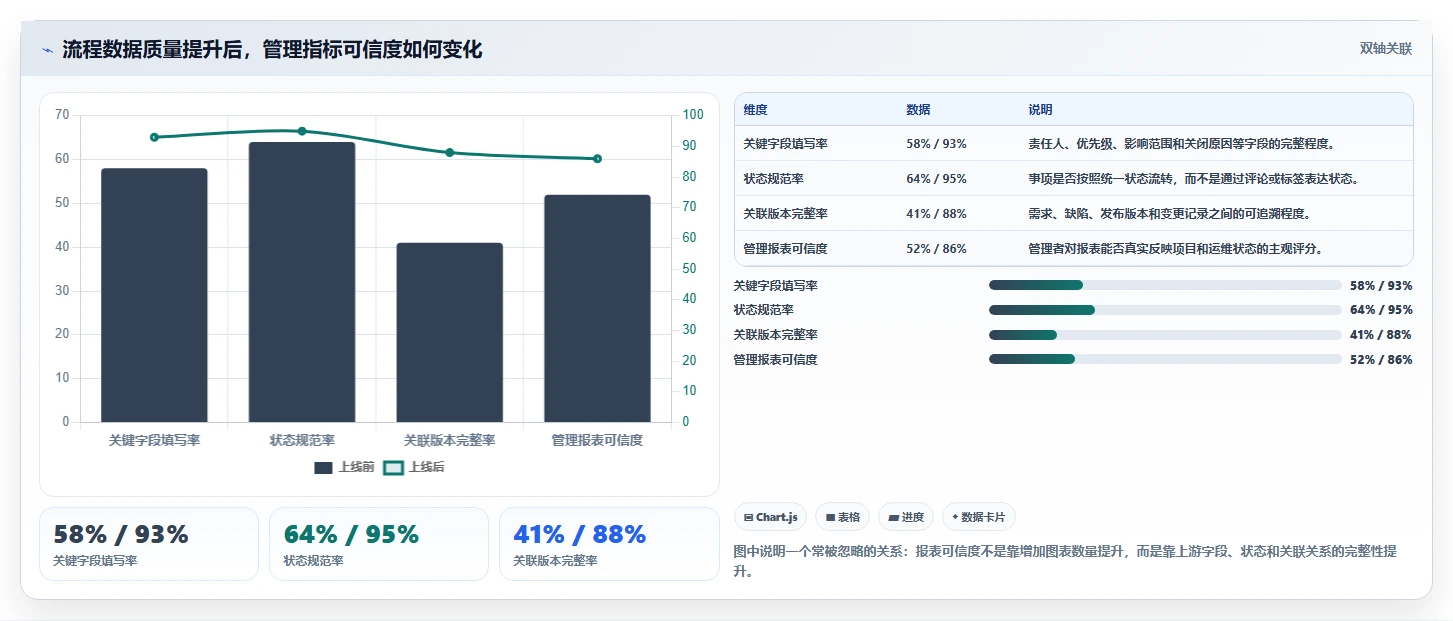1453x621 pixels.
Task: Click the 64% / 95% data card
Action: coord(379,544)
